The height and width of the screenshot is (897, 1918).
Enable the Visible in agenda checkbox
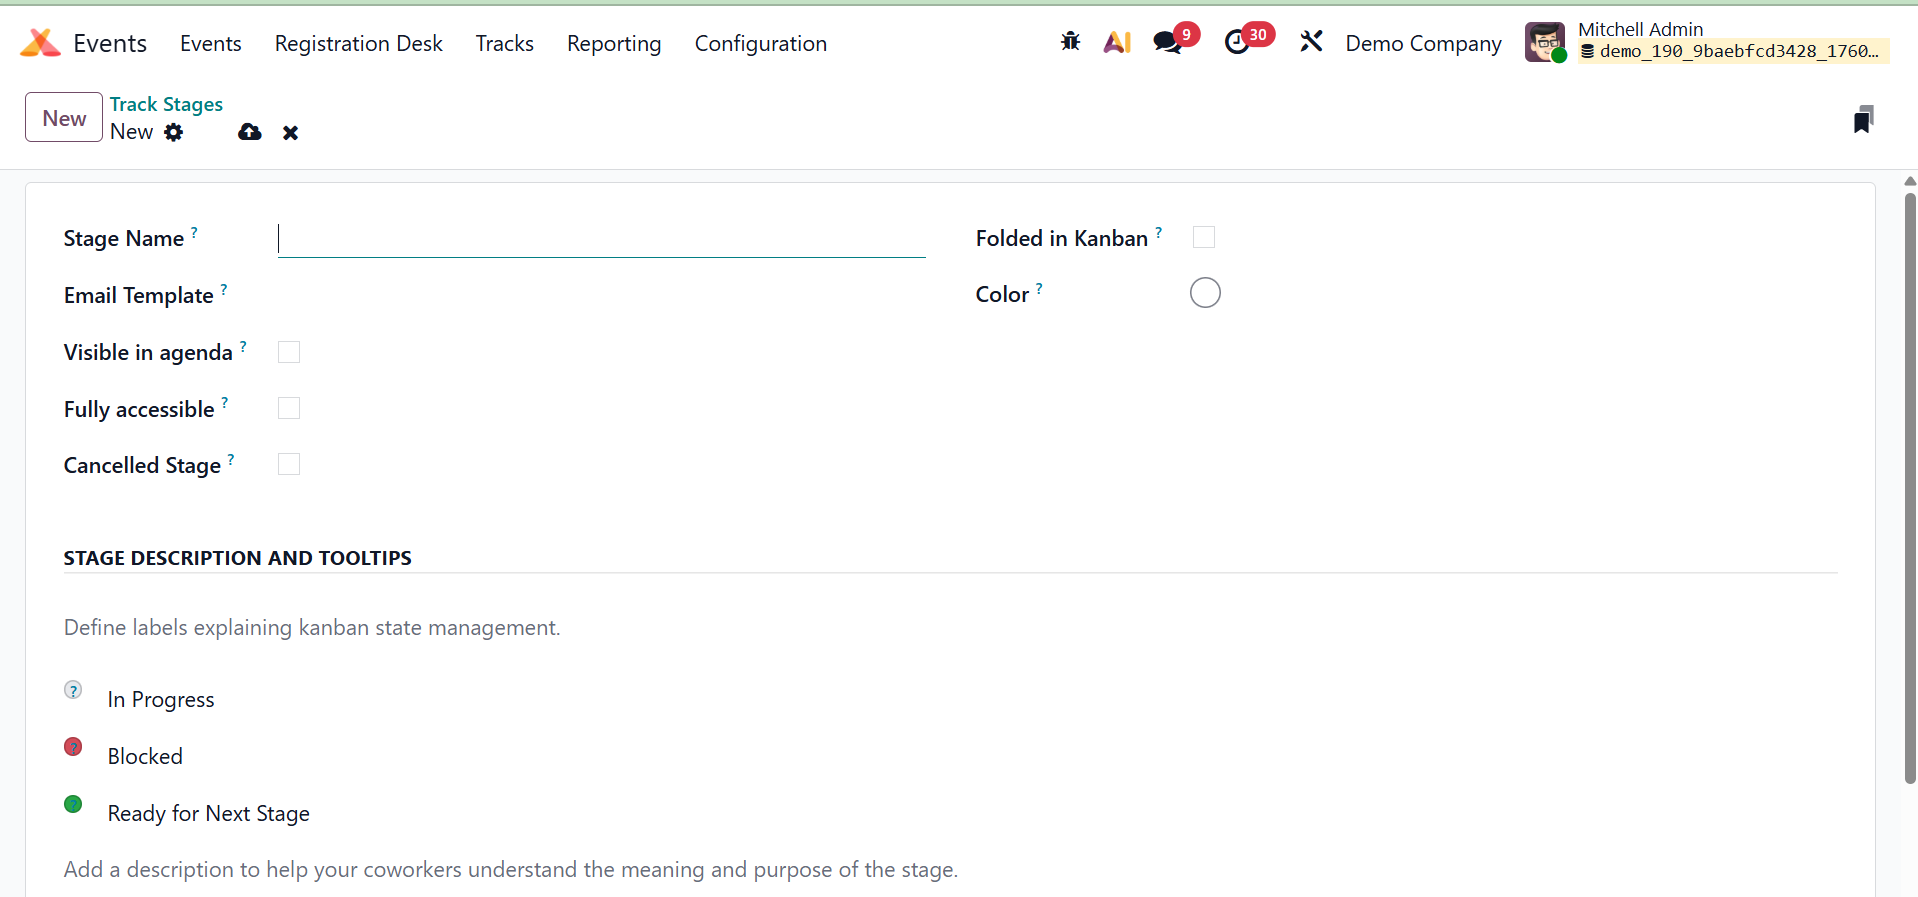pyautogui.click(x=289, y=352)
